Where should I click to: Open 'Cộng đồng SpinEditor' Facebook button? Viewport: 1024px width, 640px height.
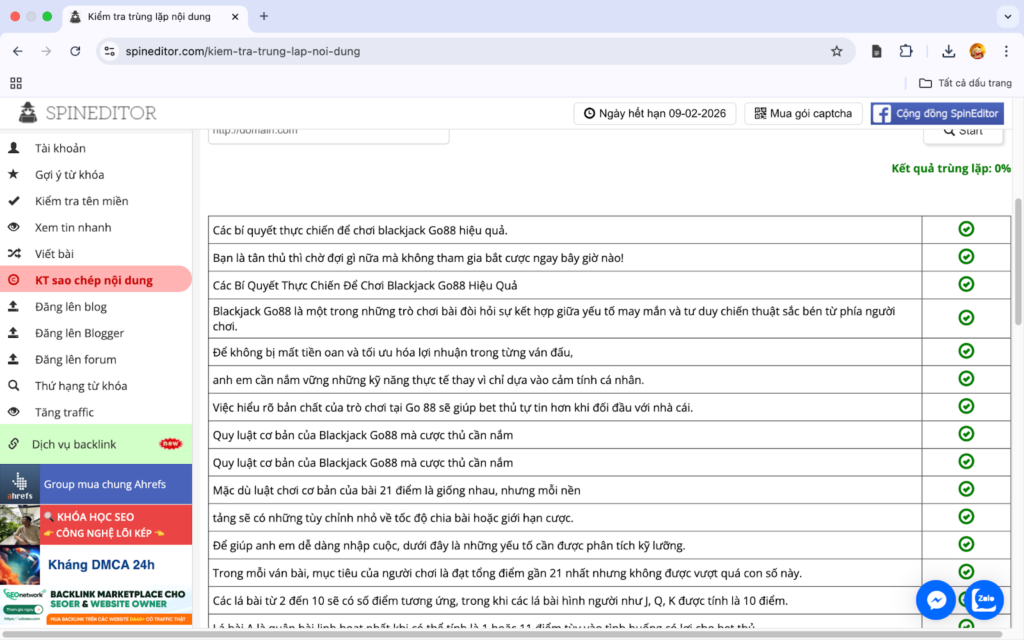(x=937, y=114)
